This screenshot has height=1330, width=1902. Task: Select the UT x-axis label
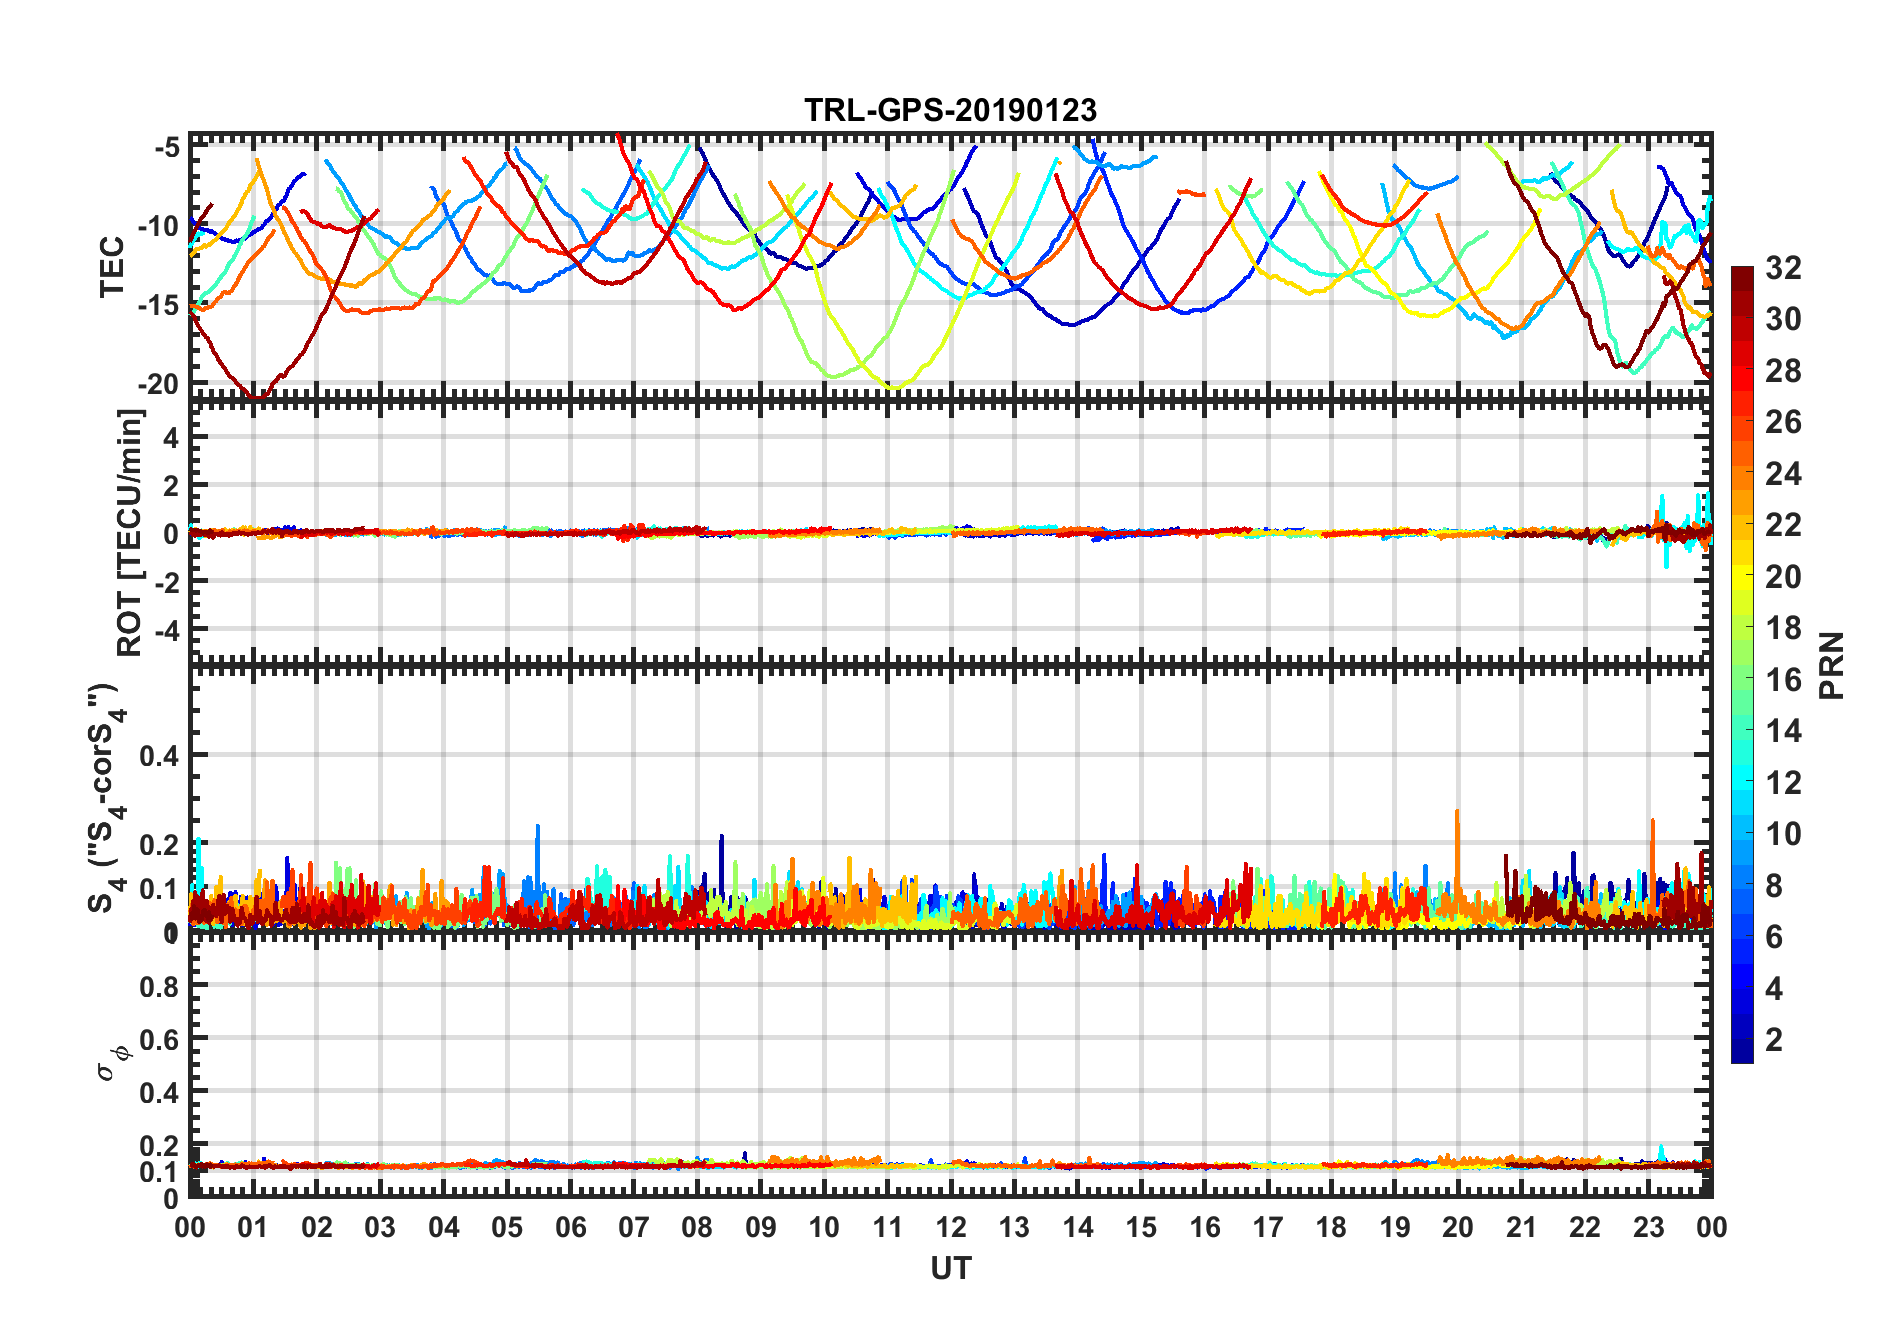950,1268
